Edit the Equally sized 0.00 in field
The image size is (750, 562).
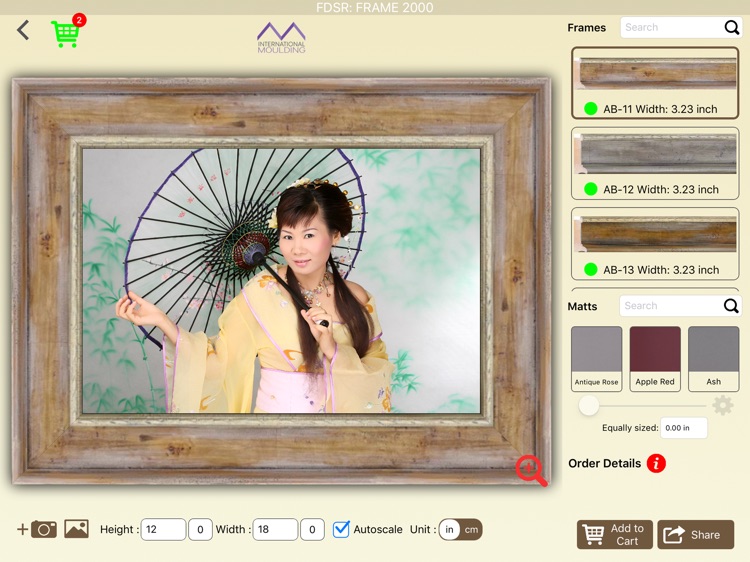click(x=684, y=428)
